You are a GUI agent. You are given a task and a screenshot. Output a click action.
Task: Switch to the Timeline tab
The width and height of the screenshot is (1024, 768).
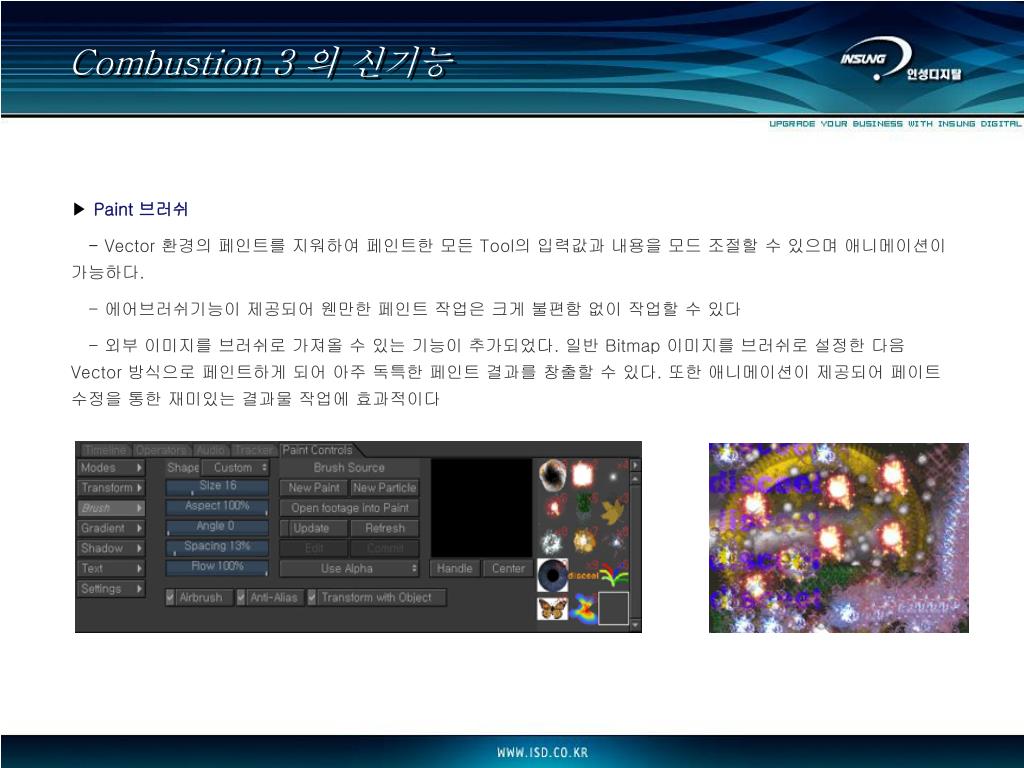tap(105, 450)
